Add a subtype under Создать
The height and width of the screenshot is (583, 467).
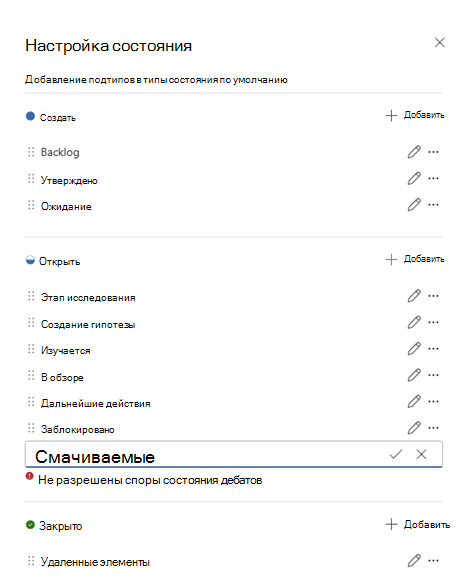click(415, 115)
